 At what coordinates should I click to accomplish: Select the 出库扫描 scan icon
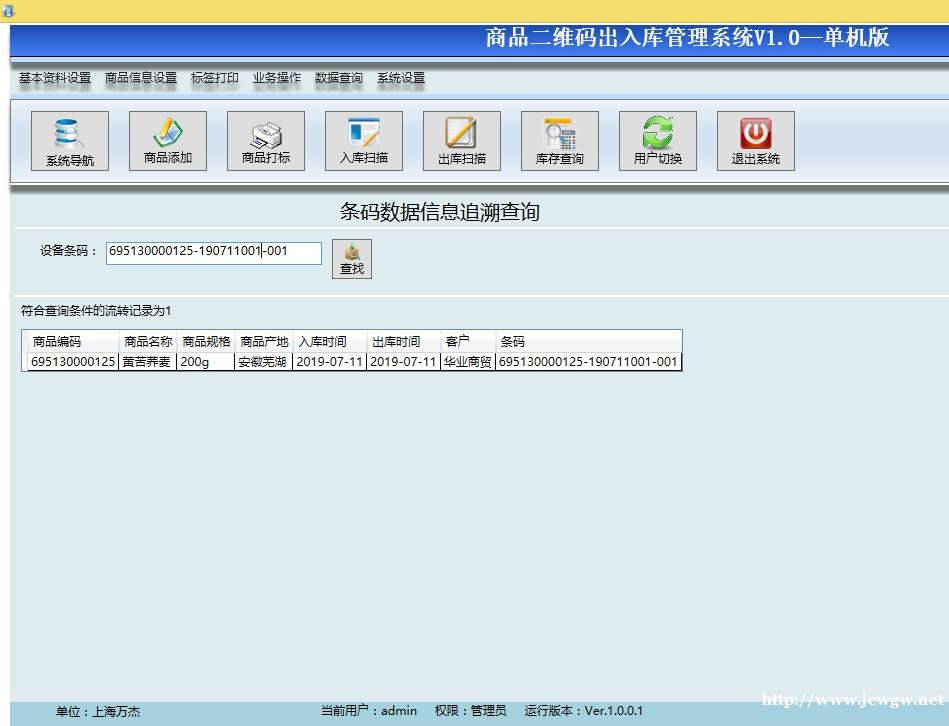(461, 141)
